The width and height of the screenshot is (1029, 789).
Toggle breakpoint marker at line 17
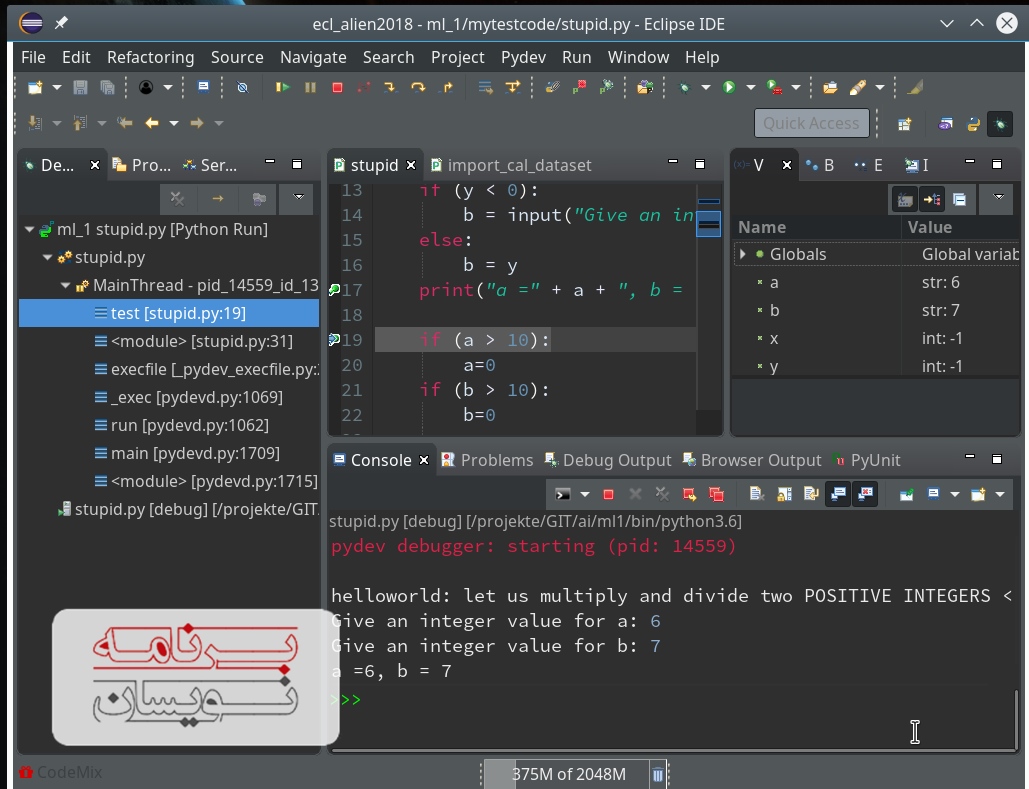(335, 290)
